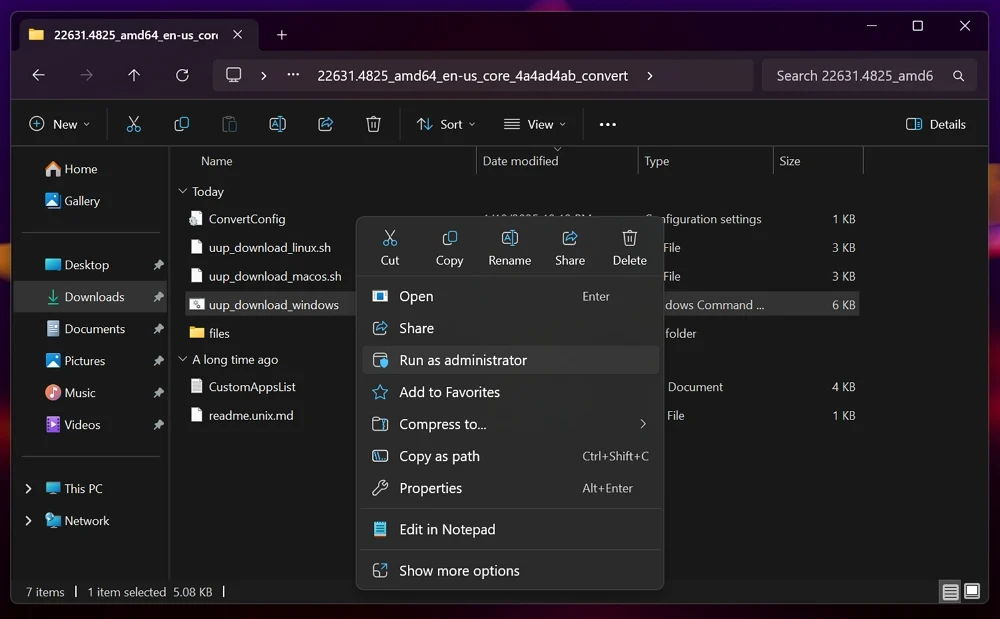Choose Show more options
The image size is (1000, 619).
click(459, 571)
